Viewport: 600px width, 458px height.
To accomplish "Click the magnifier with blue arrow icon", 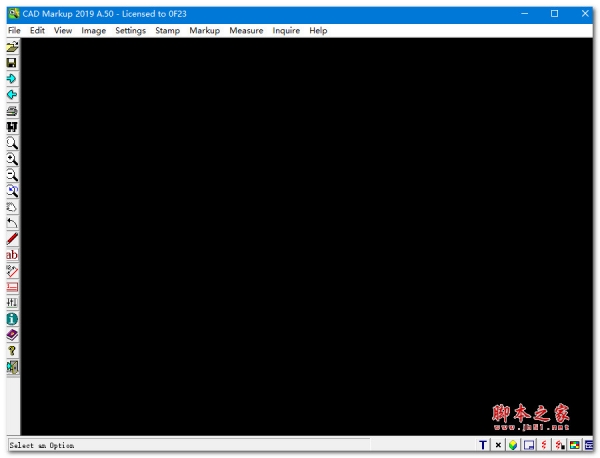I will (x=12, y=191).
